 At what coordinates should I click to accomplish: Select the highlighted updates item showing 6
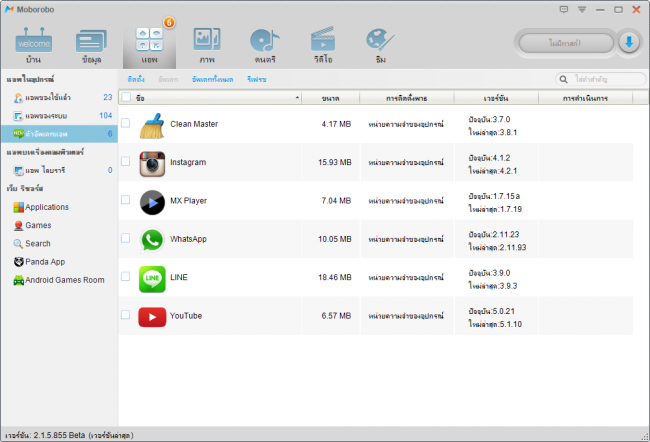point(59,134)
